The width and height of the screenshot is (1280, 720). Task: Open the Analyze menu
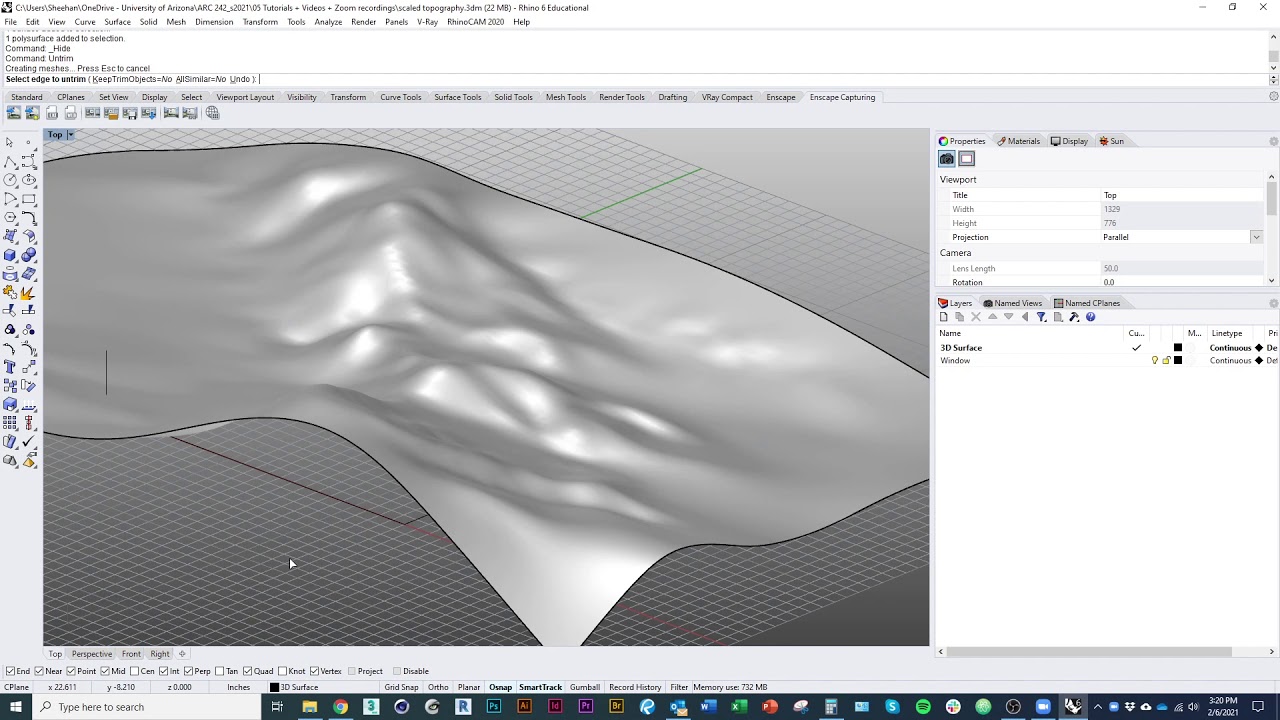pos(328,22)
